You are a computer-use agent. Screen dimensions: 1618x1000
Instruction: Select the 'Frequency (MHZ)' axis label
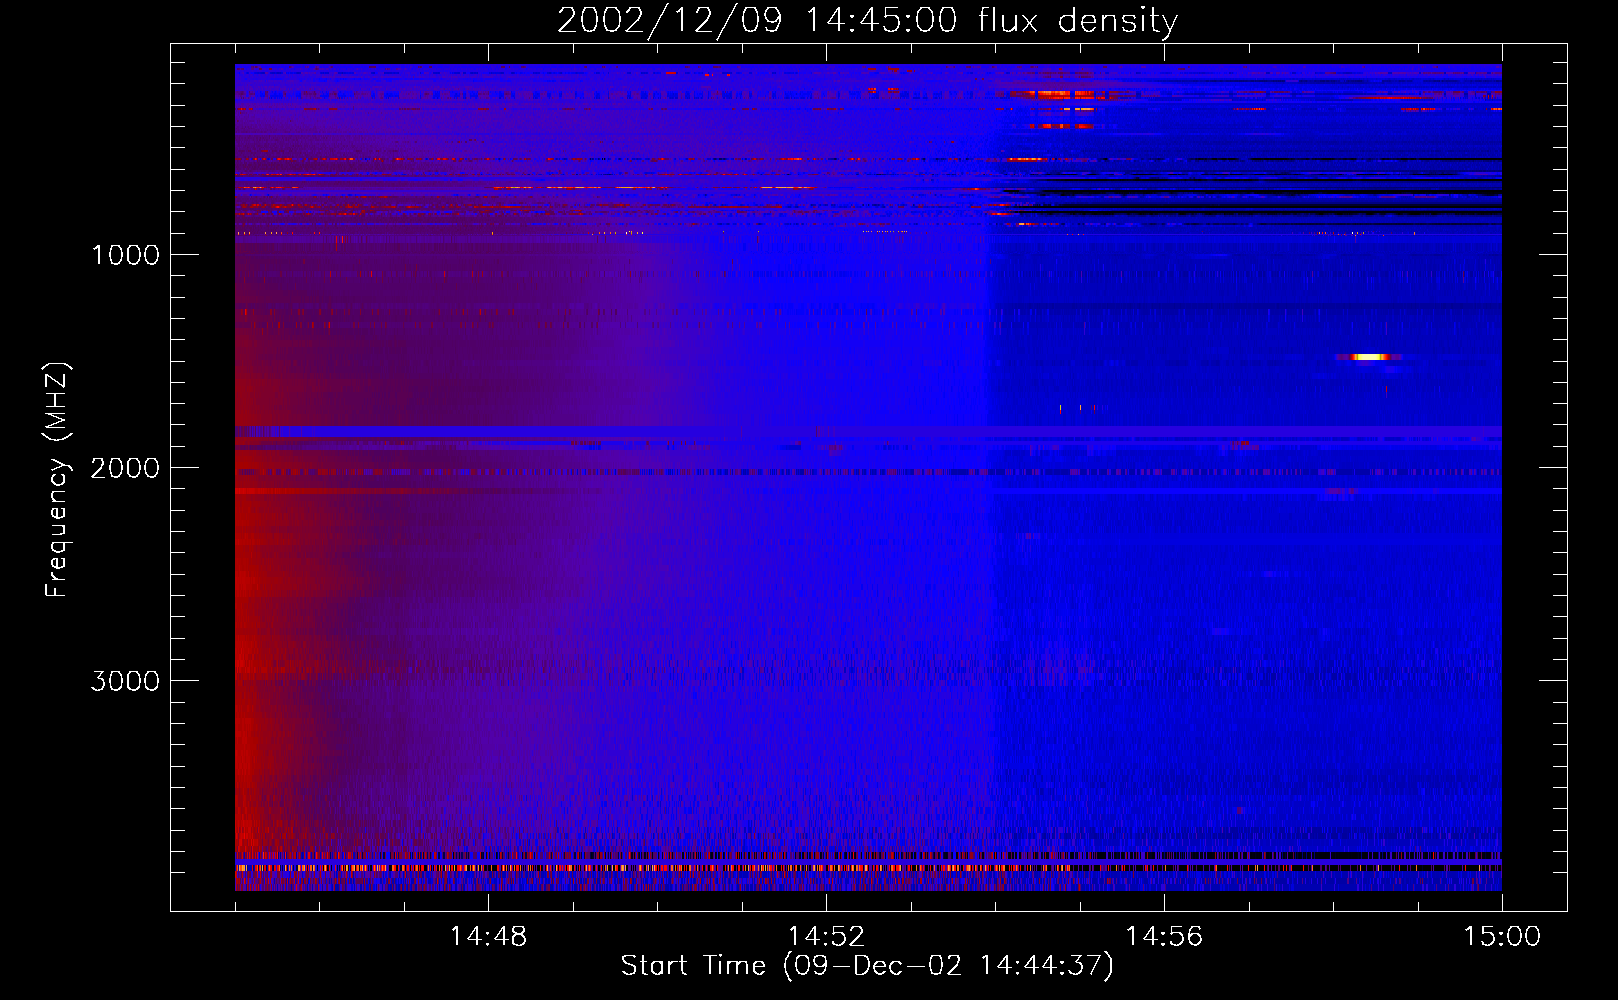pos(57,480)
